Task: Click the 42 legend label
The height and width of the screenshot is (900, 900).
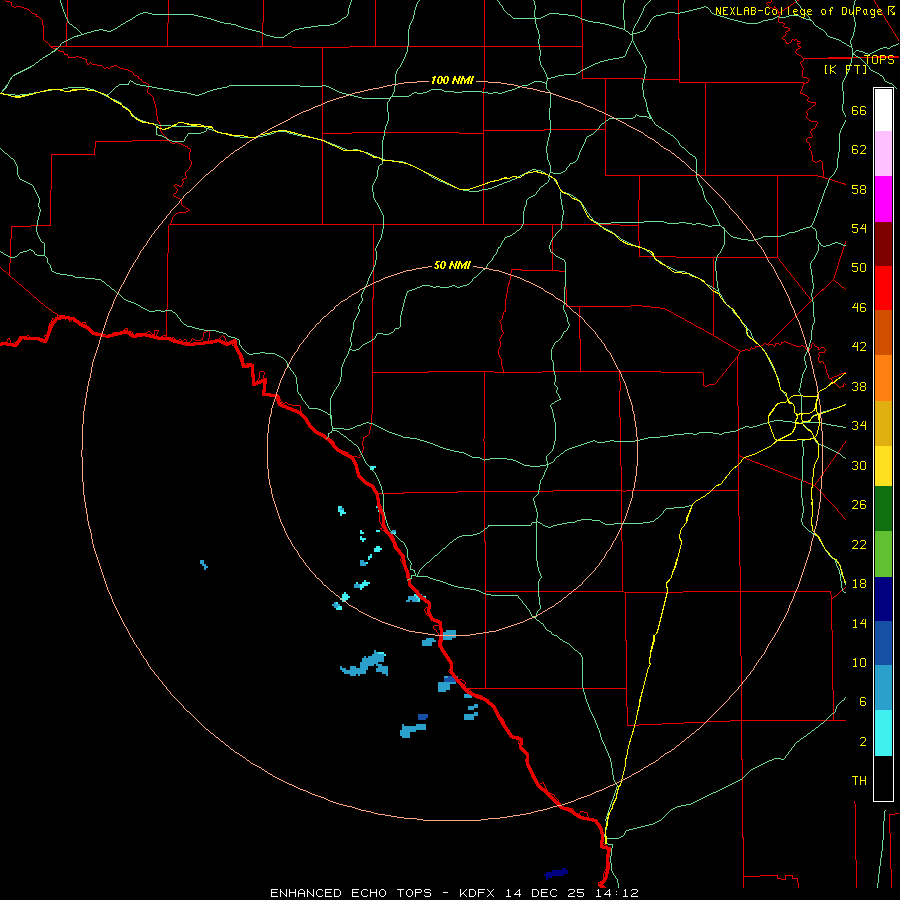Action: [x=859, y=347]
